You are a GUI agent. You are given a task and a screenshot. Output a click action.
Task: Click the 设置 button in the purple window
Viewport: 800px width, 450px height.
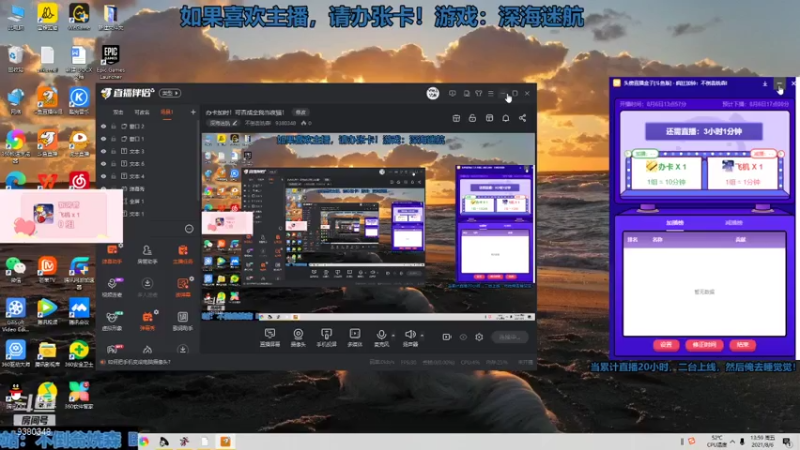coord(666,345)
